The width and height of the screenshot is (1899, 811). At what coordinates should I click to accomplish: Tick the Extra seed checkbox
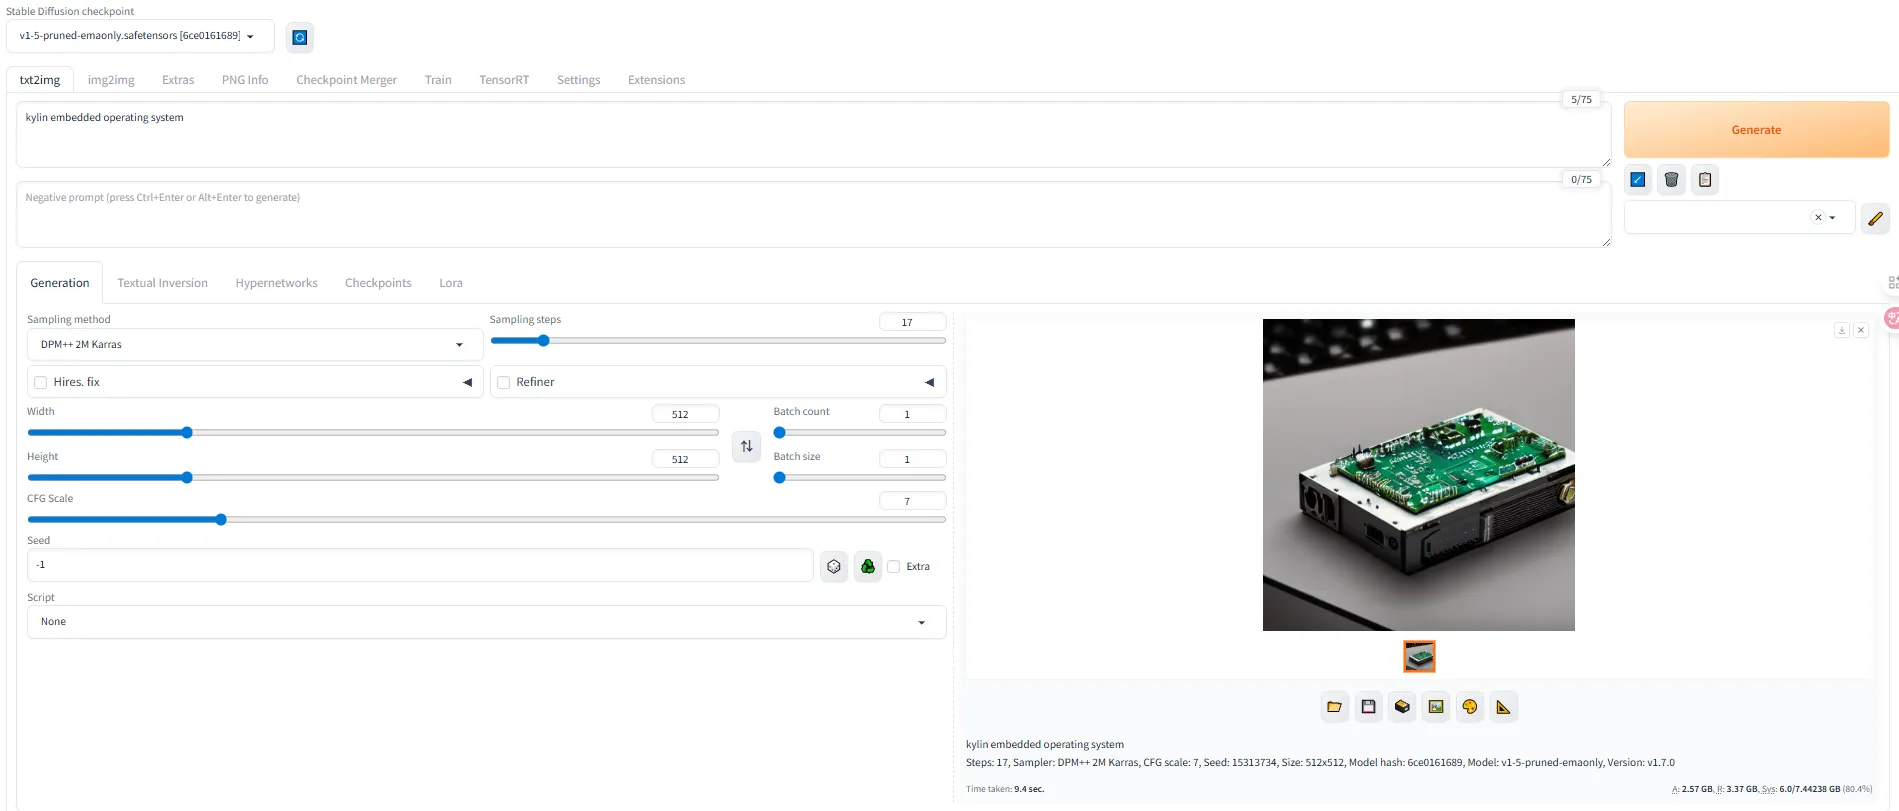(x=894, y=567)
